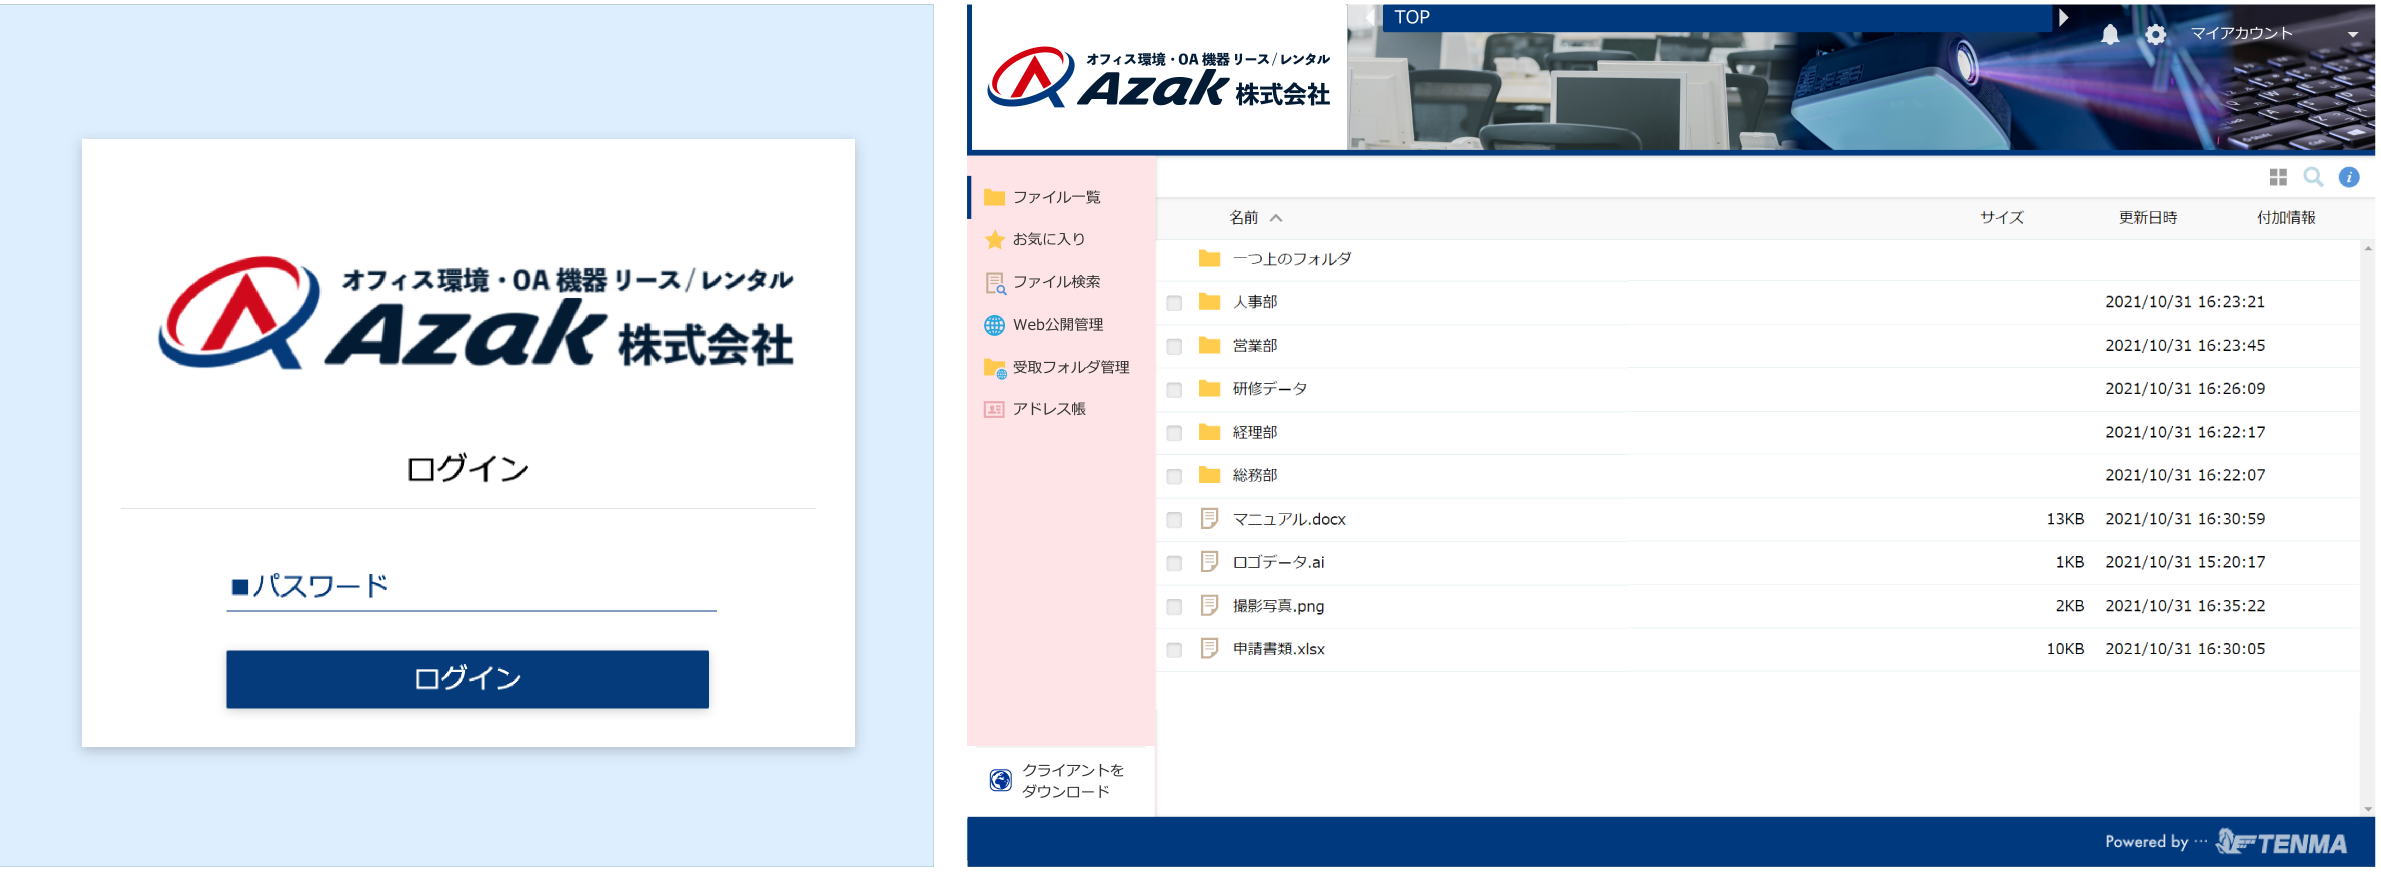Viewport: 2381px width, 872px height.
Task: Check the 経理部 row checkbox
Action: (1174, 433)
